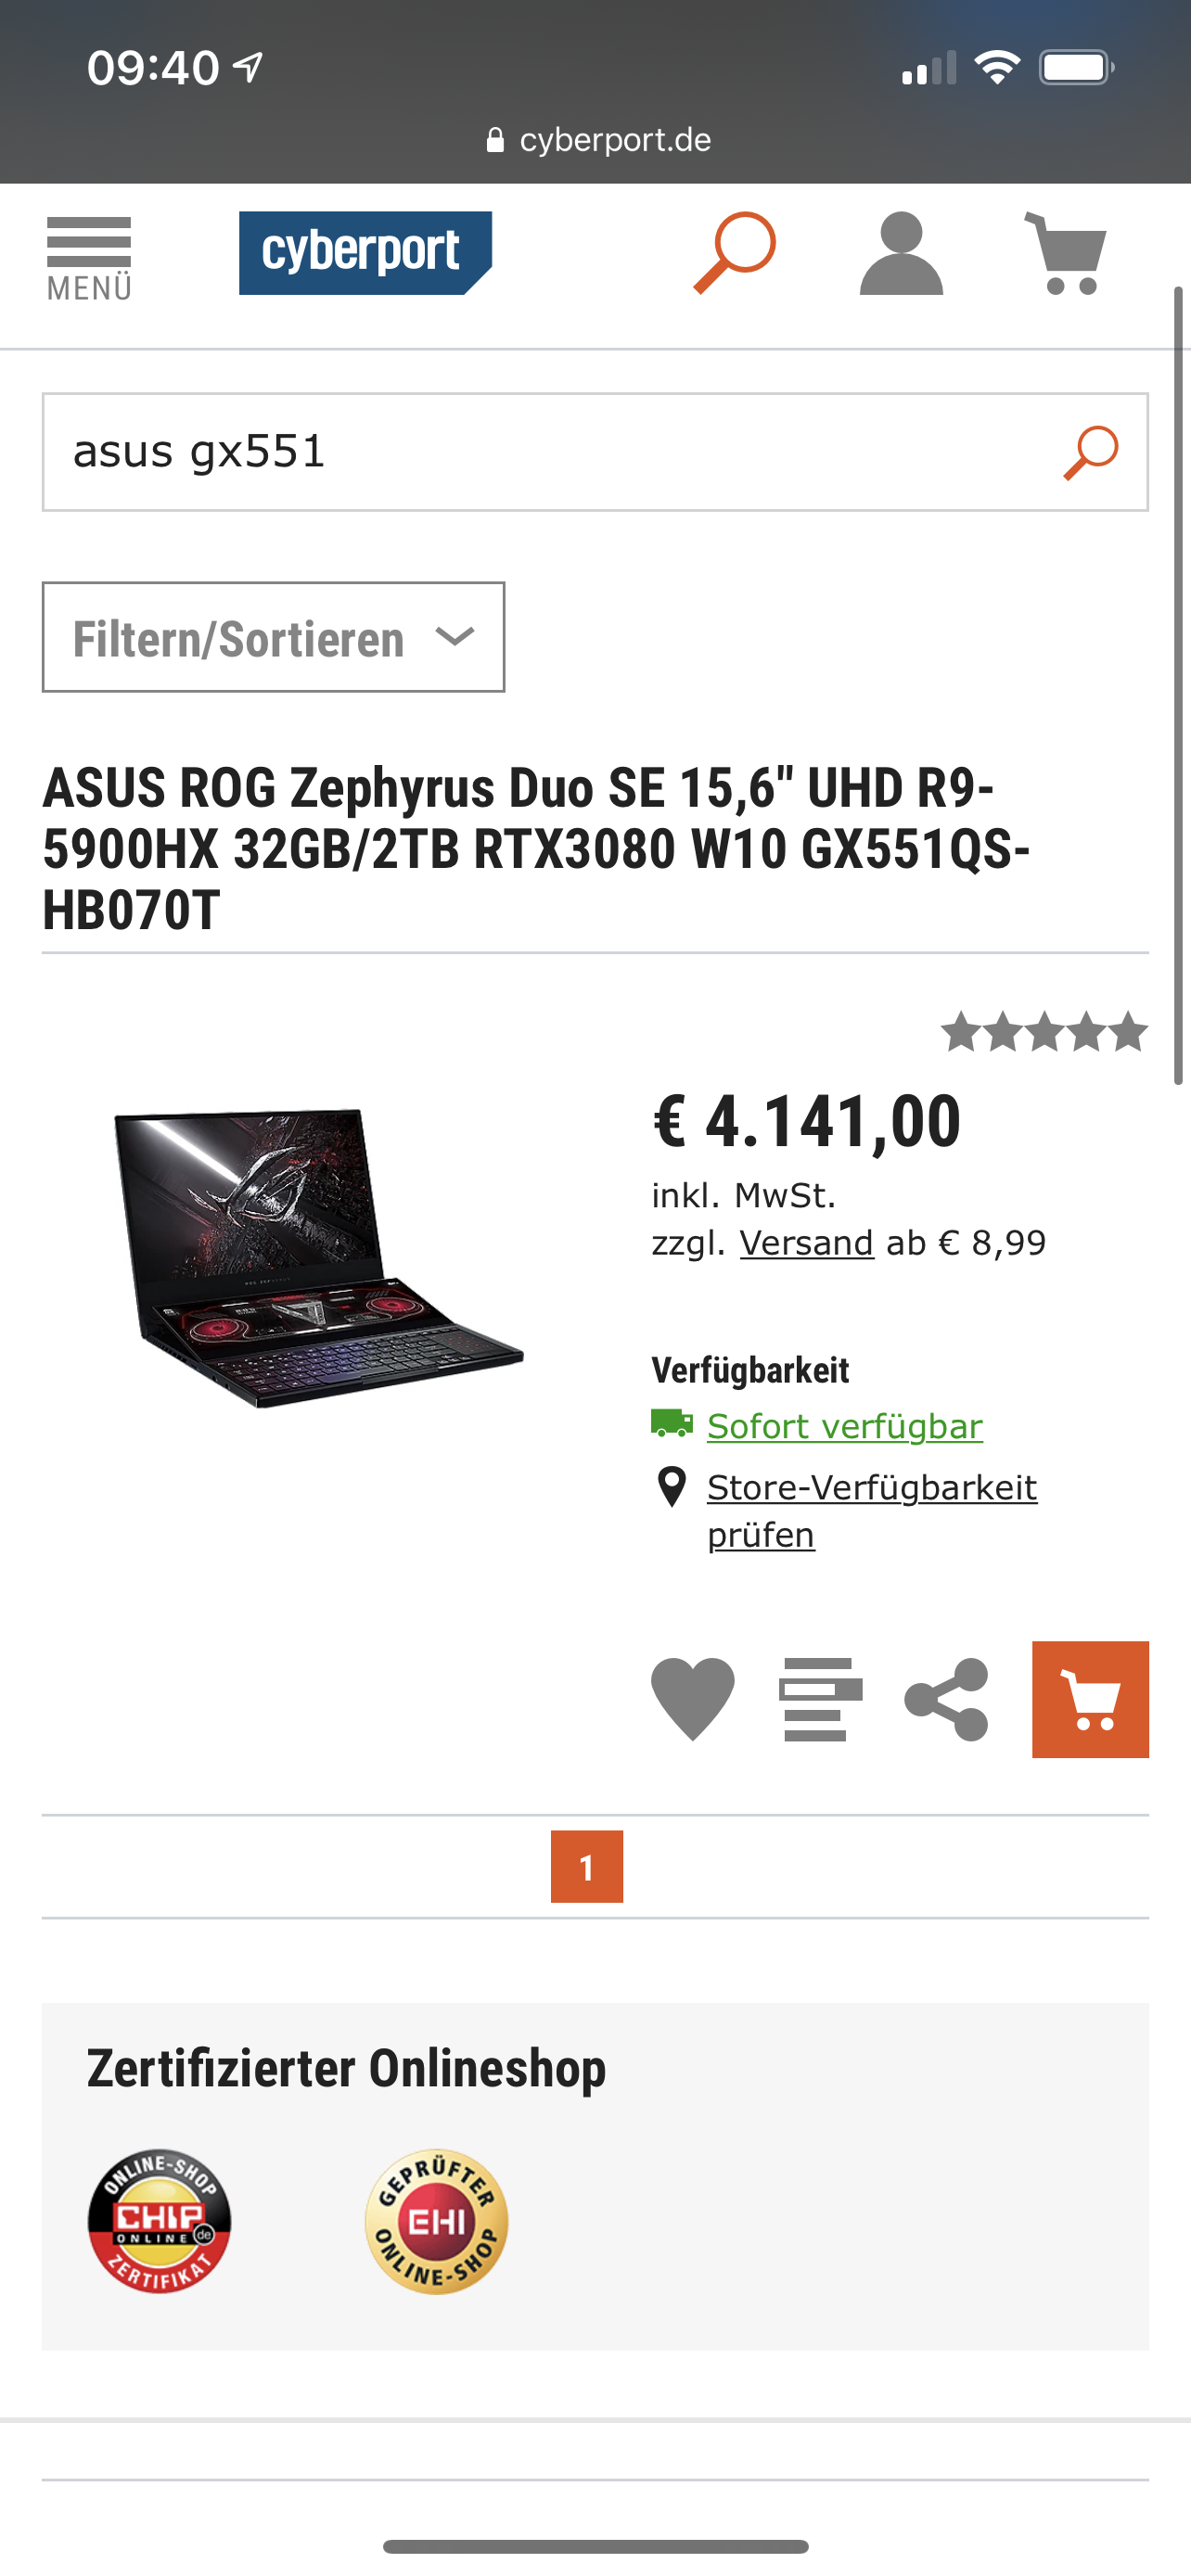
Task: Open the Versand shipping link
Action: [x=806, y=1243]
